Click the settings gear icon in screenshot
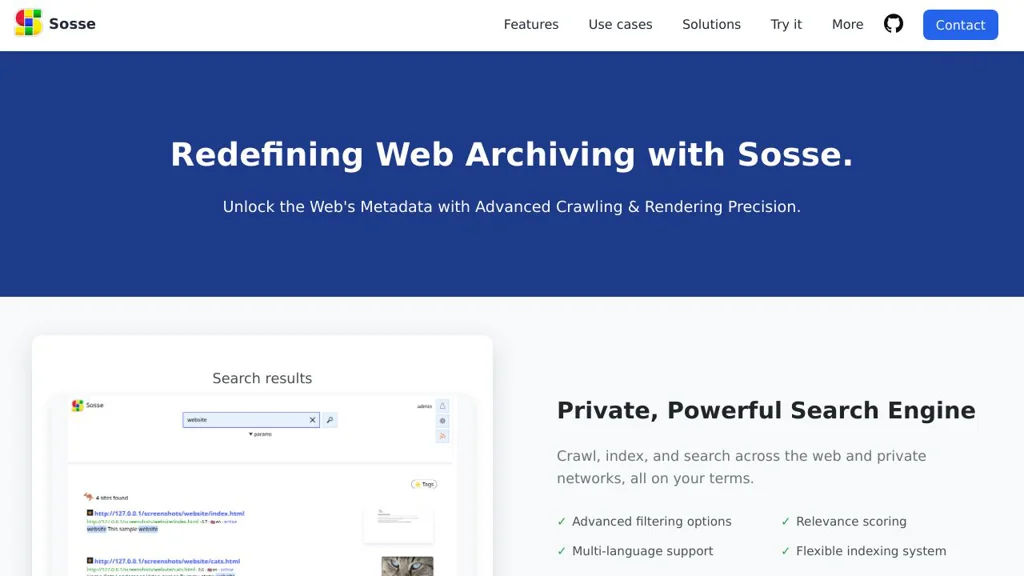The width and height of the screenshot is (1024, 576). pos(442,421)
